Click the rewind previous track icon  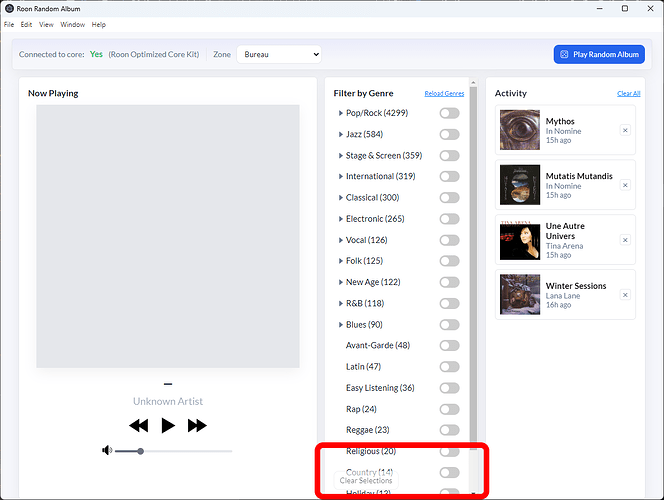pyautogui.click(x=139, y=425)
